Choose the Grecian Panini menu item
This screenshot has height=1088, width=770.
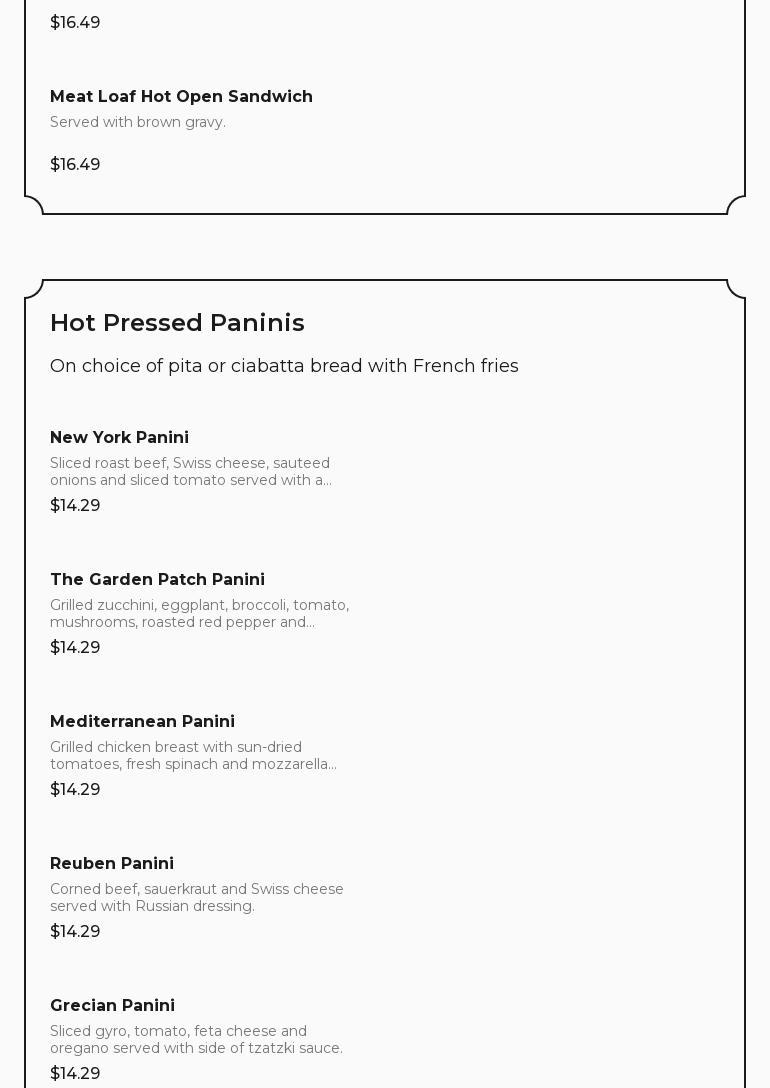click(x=112, y=1006)
